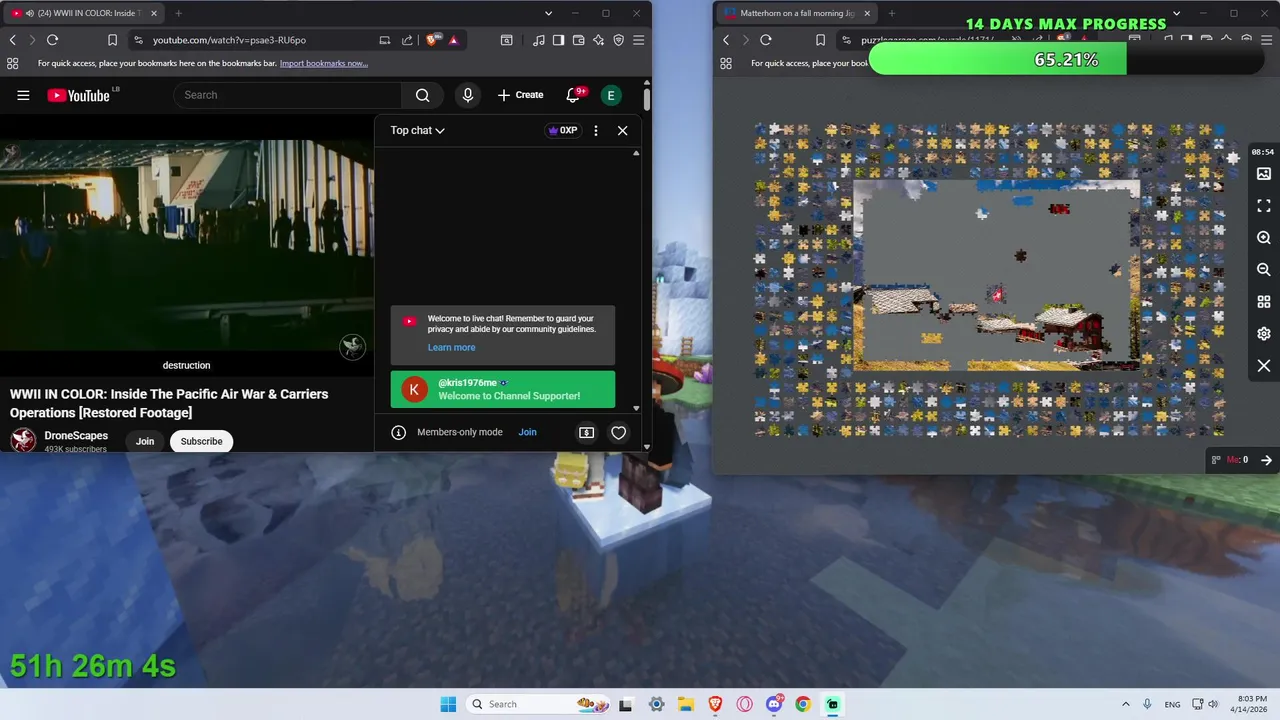This screenshot has height=720, width=1280.
Task: Click the YouTube search magnifier button
Action: coord(422,95)
